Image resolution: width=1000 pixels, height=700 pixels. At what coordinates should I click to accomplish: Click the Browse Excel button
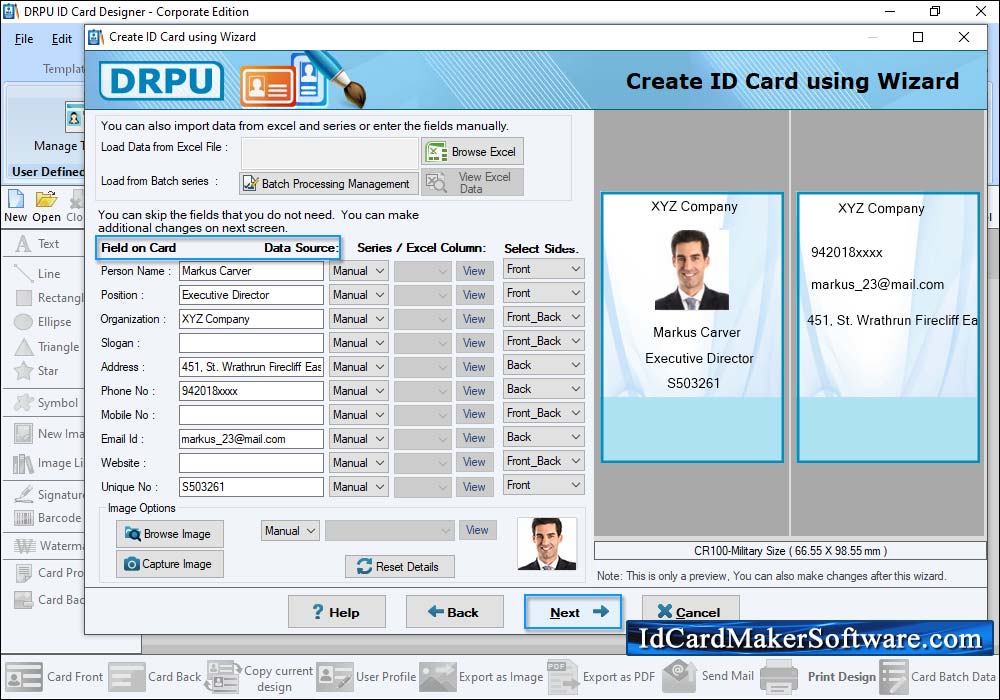472,152
